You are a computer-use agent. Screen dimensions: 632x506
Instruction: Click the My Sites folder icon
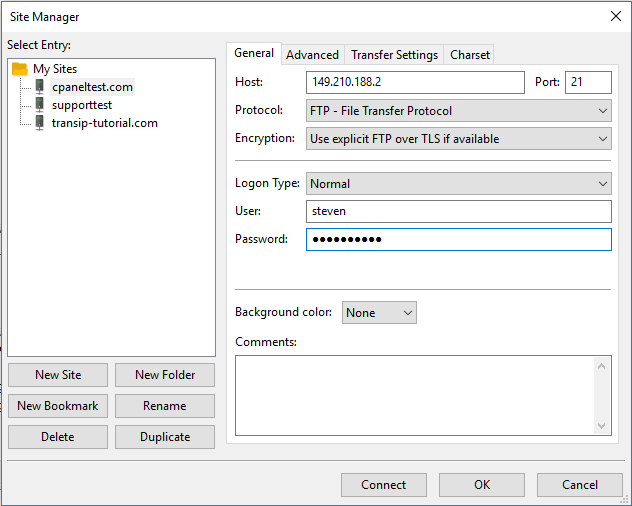coord(20,69)
